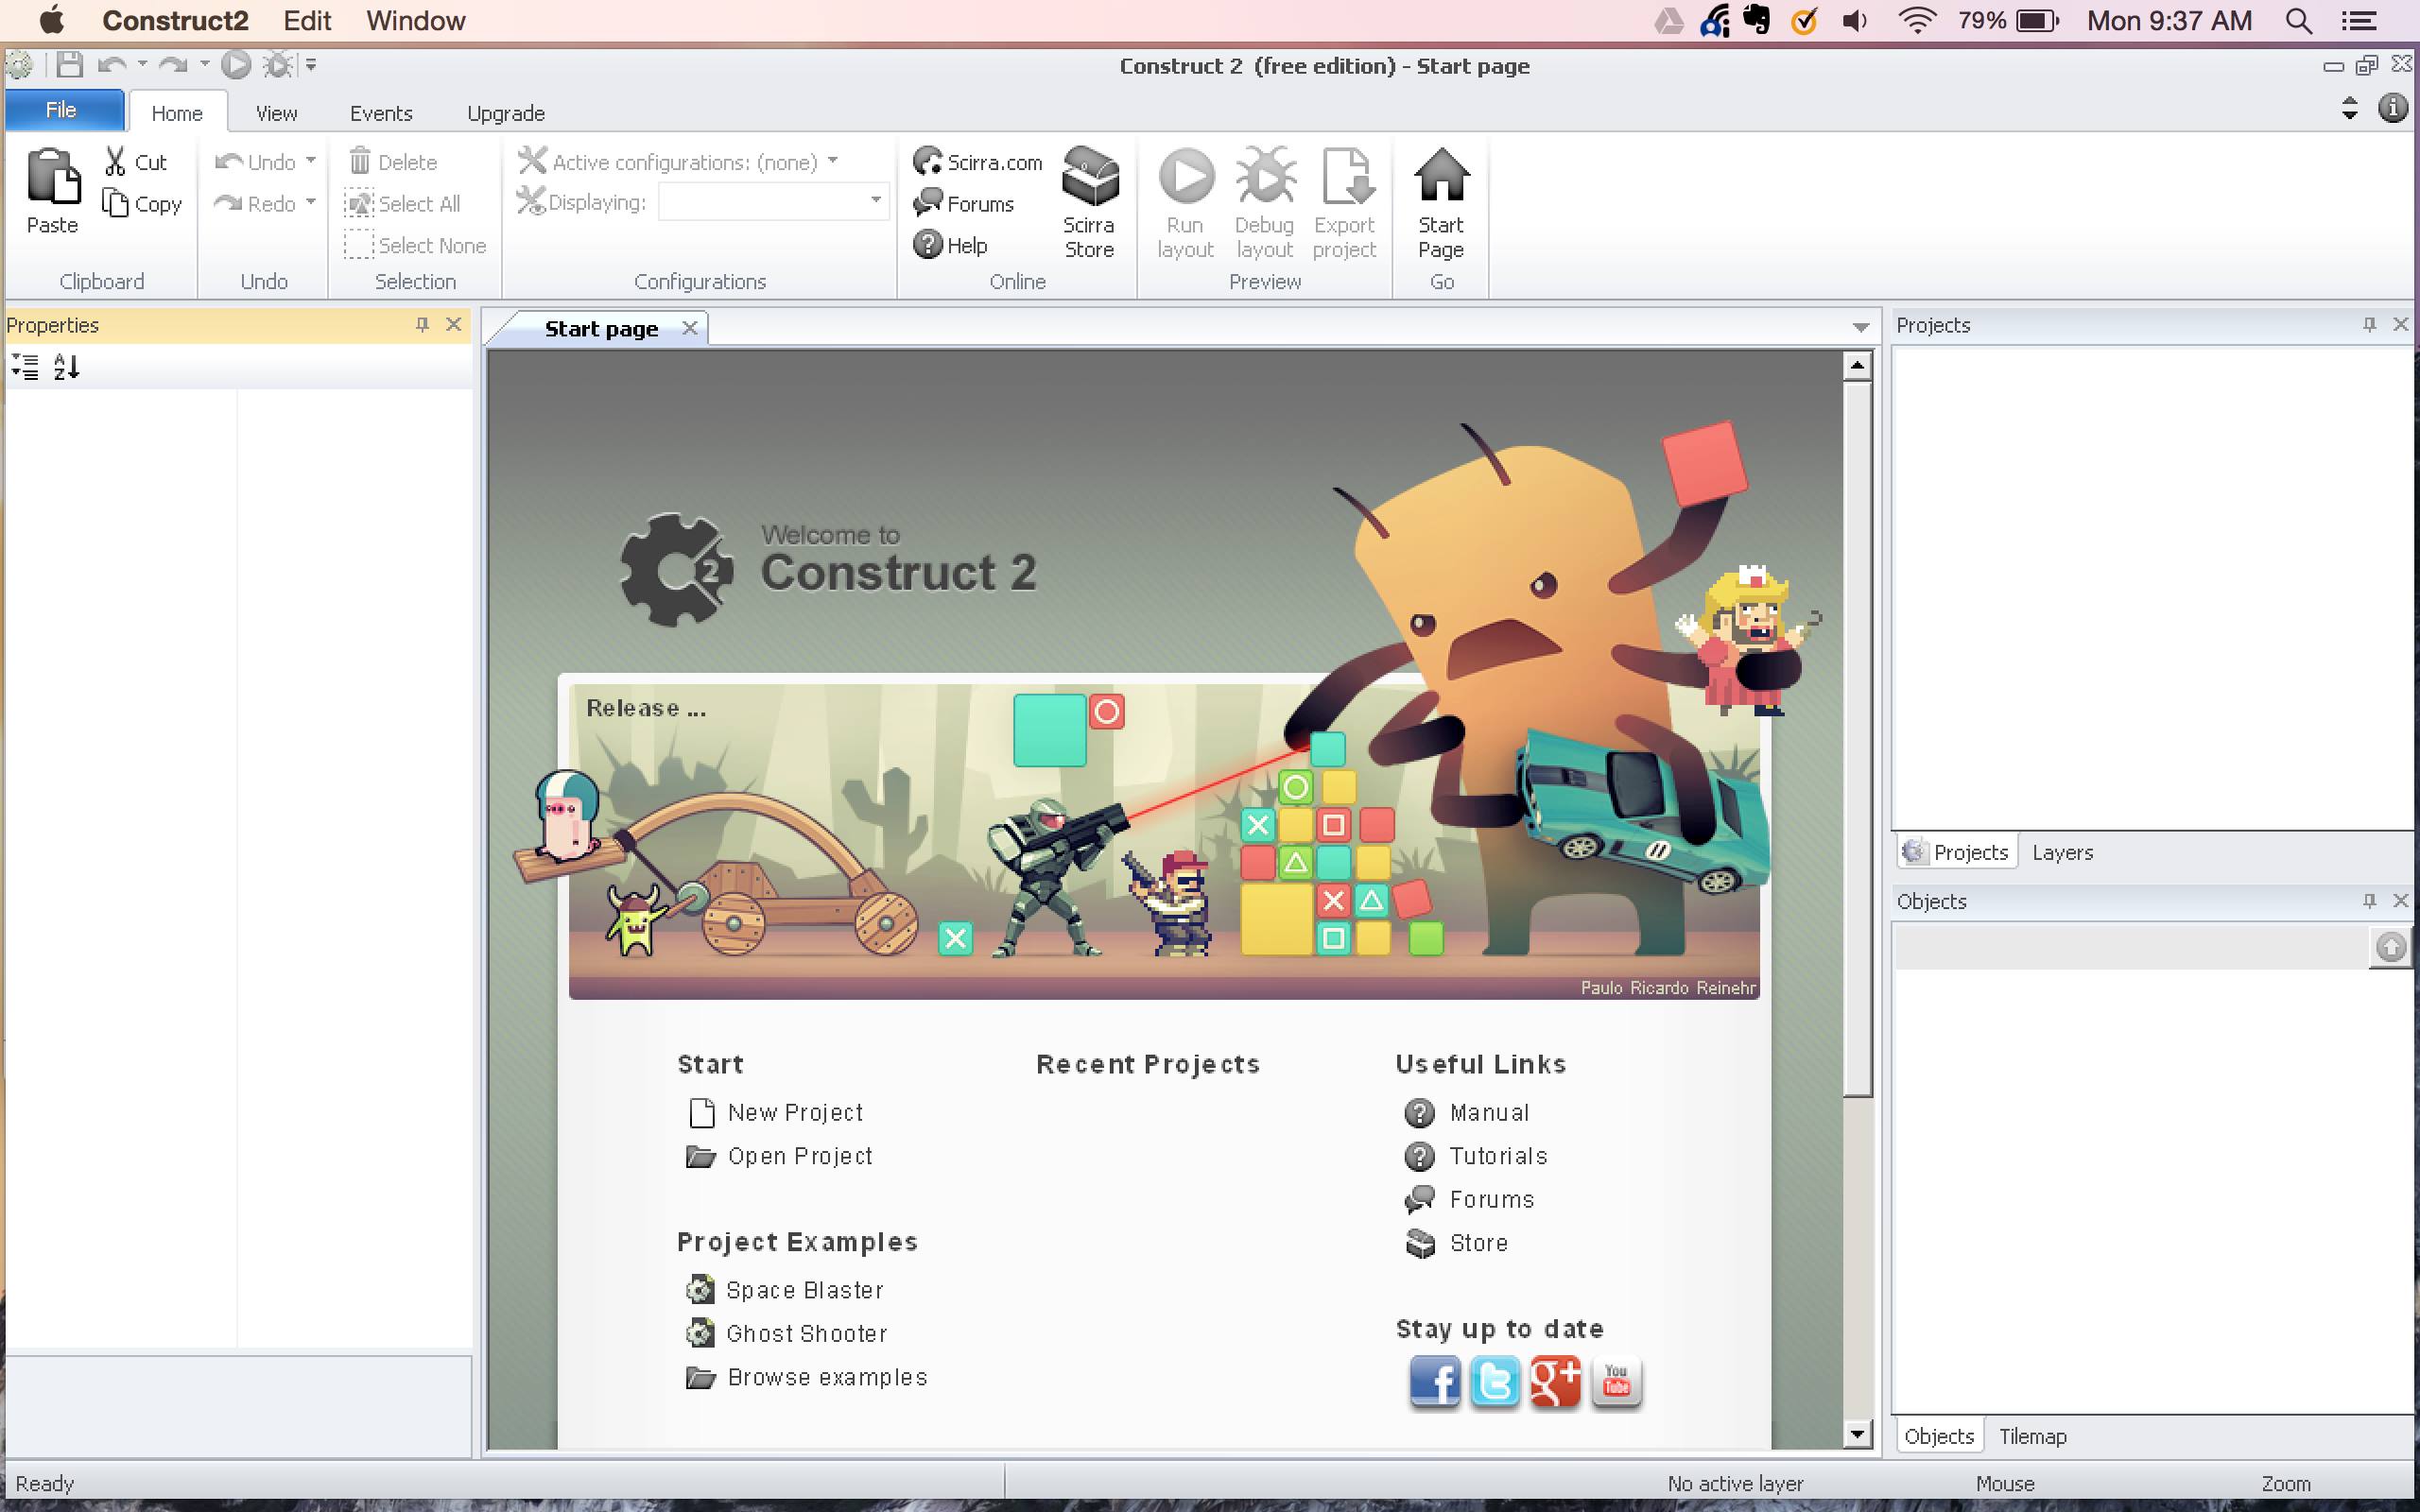This screenshot has width=2420, height=1512.
Task: Click New Project link on start page
Action: coord(796,1109)
